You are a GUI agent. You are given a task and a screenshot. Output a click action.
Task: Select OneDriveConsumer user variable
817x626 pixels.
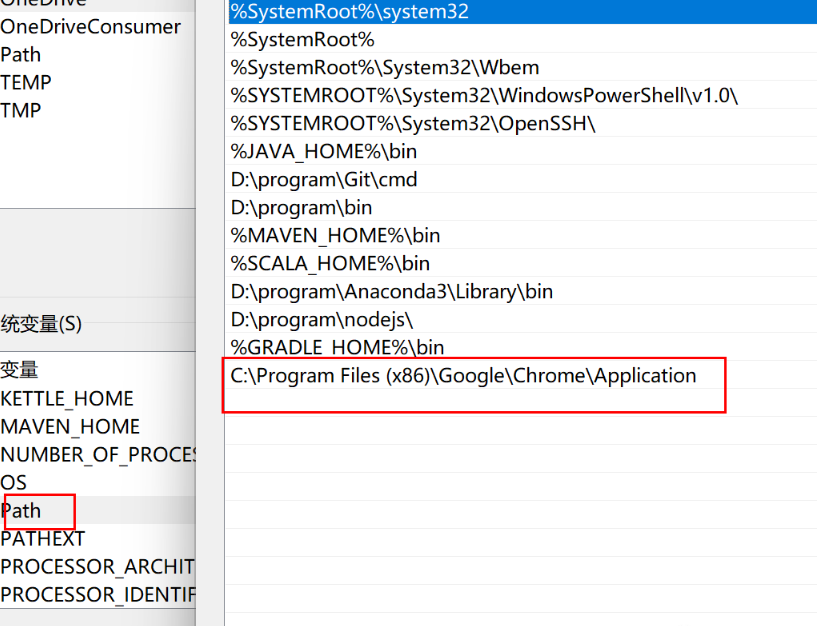[97, 27]
